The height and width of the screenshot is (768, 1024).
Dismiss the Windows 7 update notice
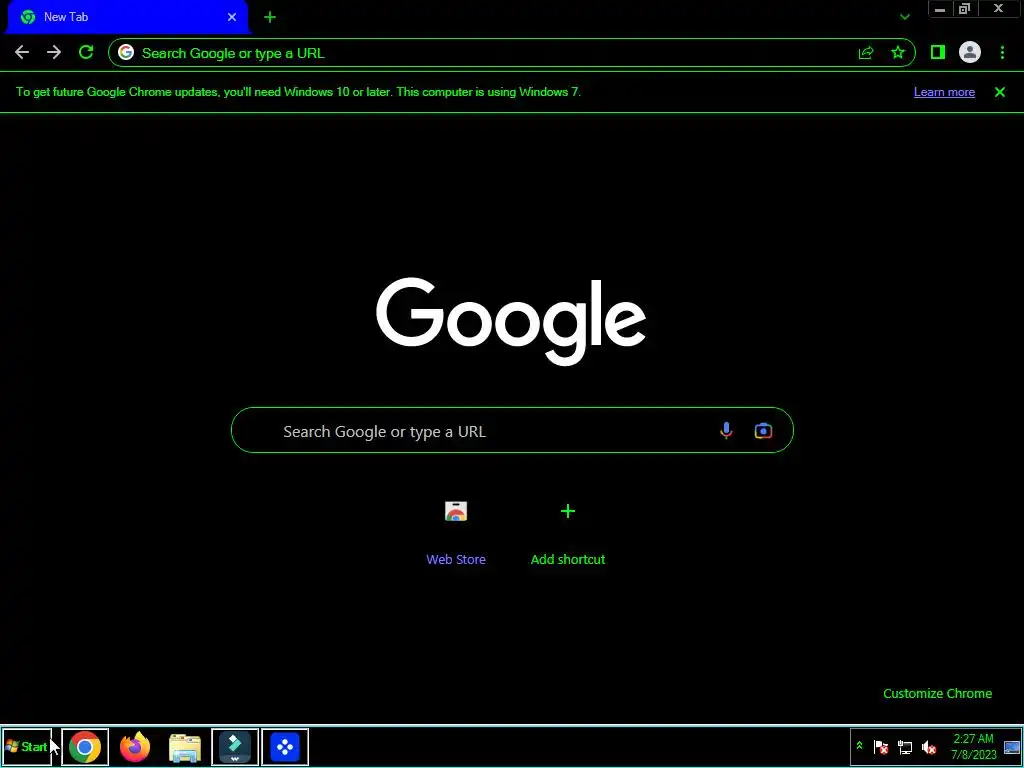(1000, 92)
